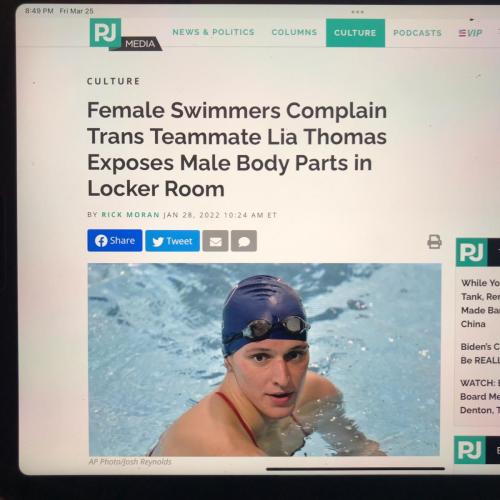This screenshot has height=500, width=500.
Task: Open the swimmer article photo
Action: pos(264,359)
